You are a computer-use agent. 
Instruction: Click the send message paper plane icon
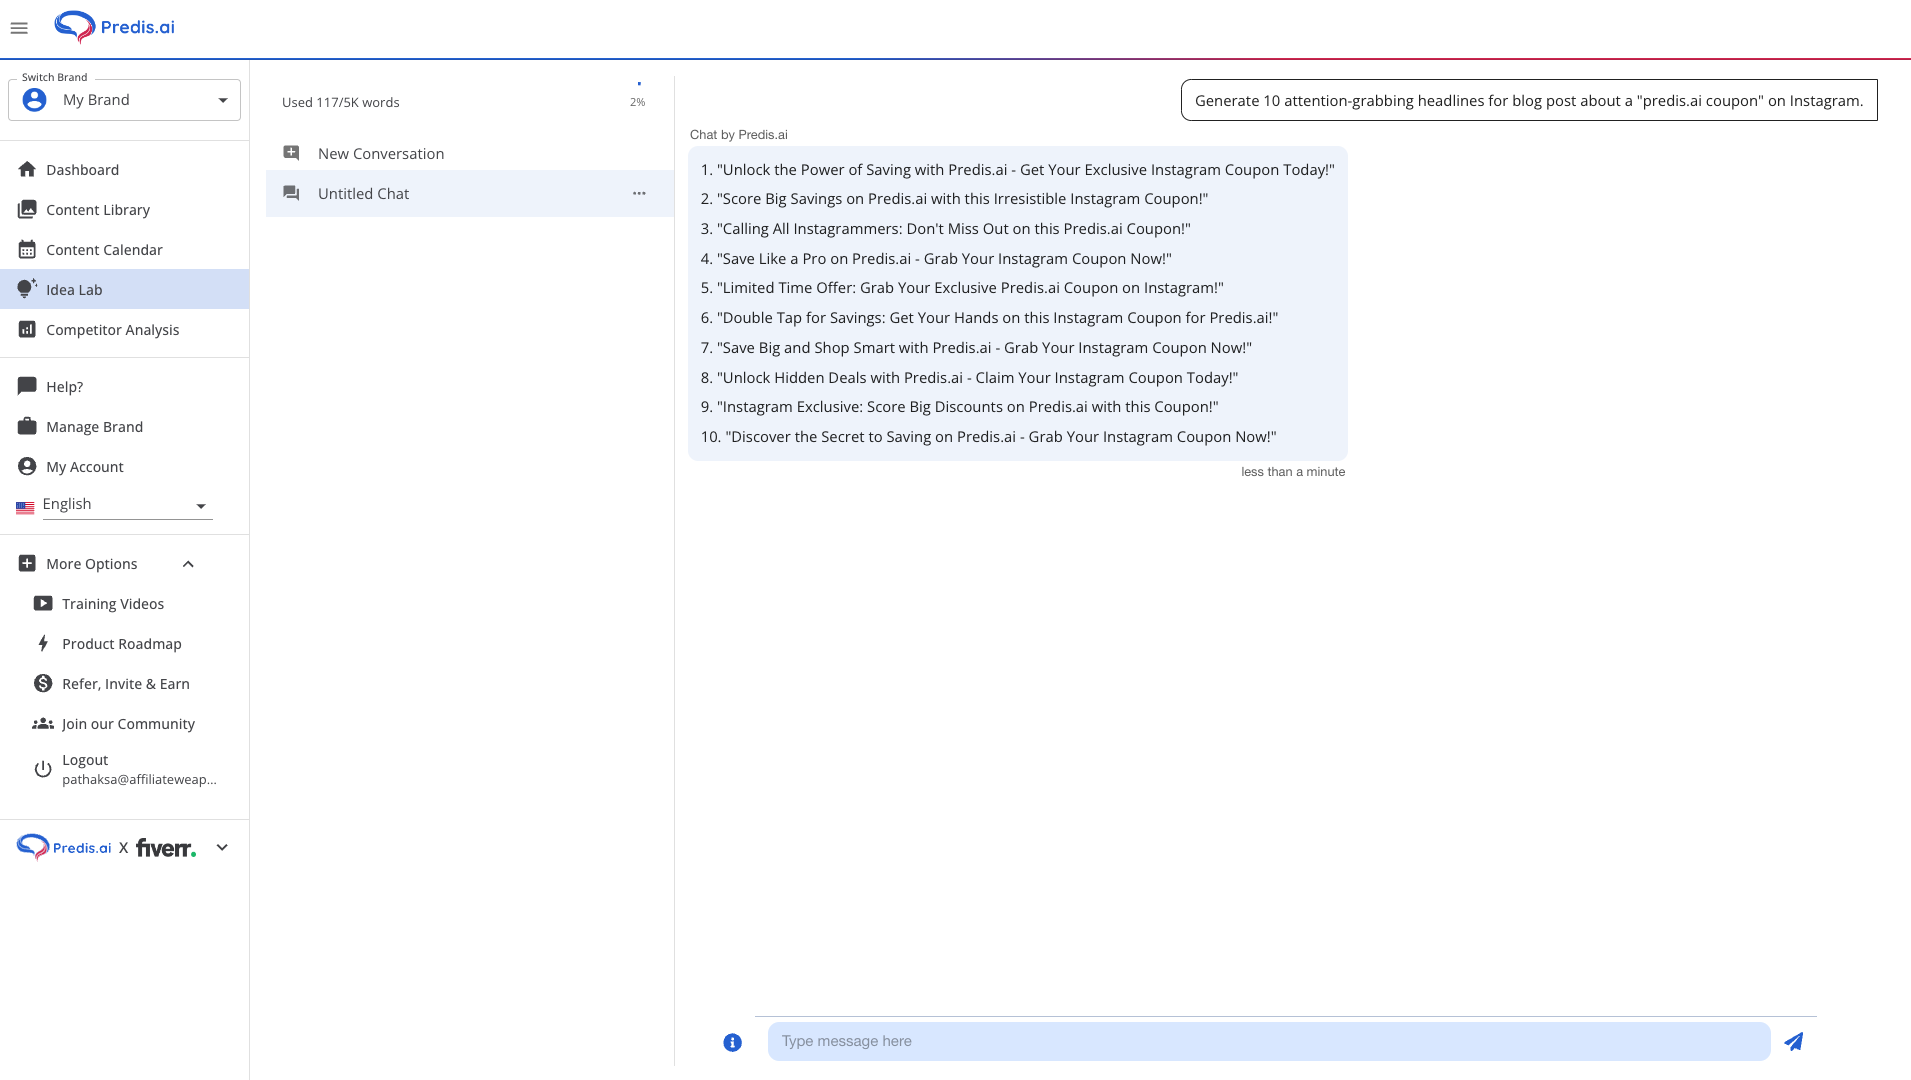(x=1793, y=1042)
